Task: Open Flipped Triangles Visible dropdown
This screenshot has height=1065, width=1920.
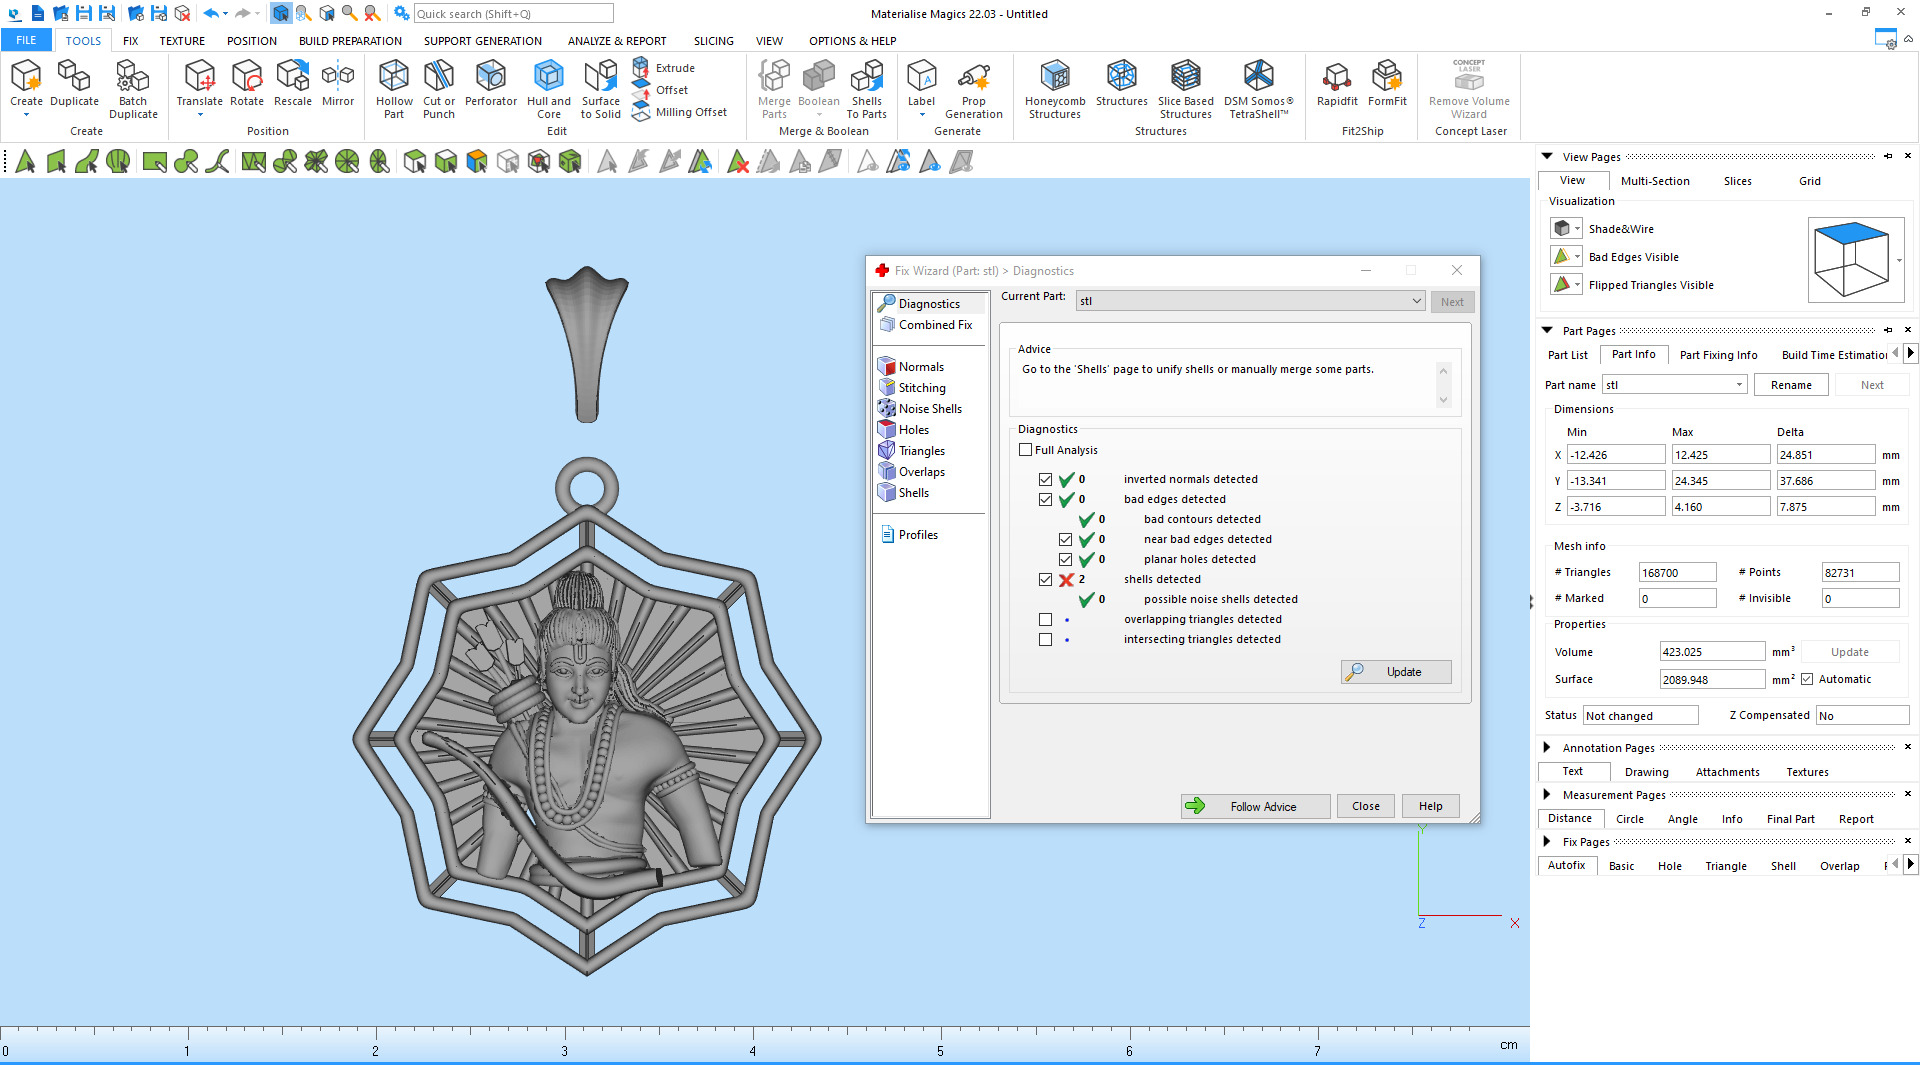Action: tap(1577, 285)
